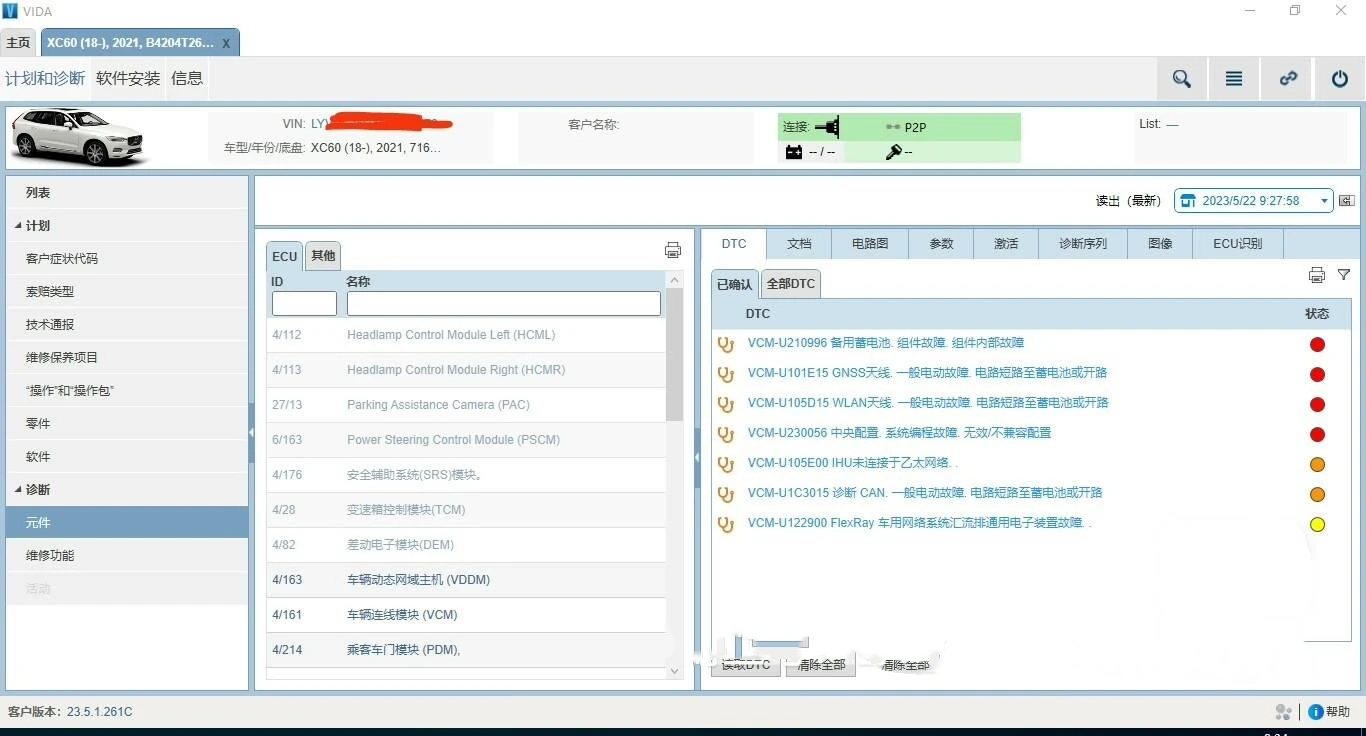Click stethoscope icon for VCM-U105D15
Viewport: 1366px width, 736px height.
(727, 404)
